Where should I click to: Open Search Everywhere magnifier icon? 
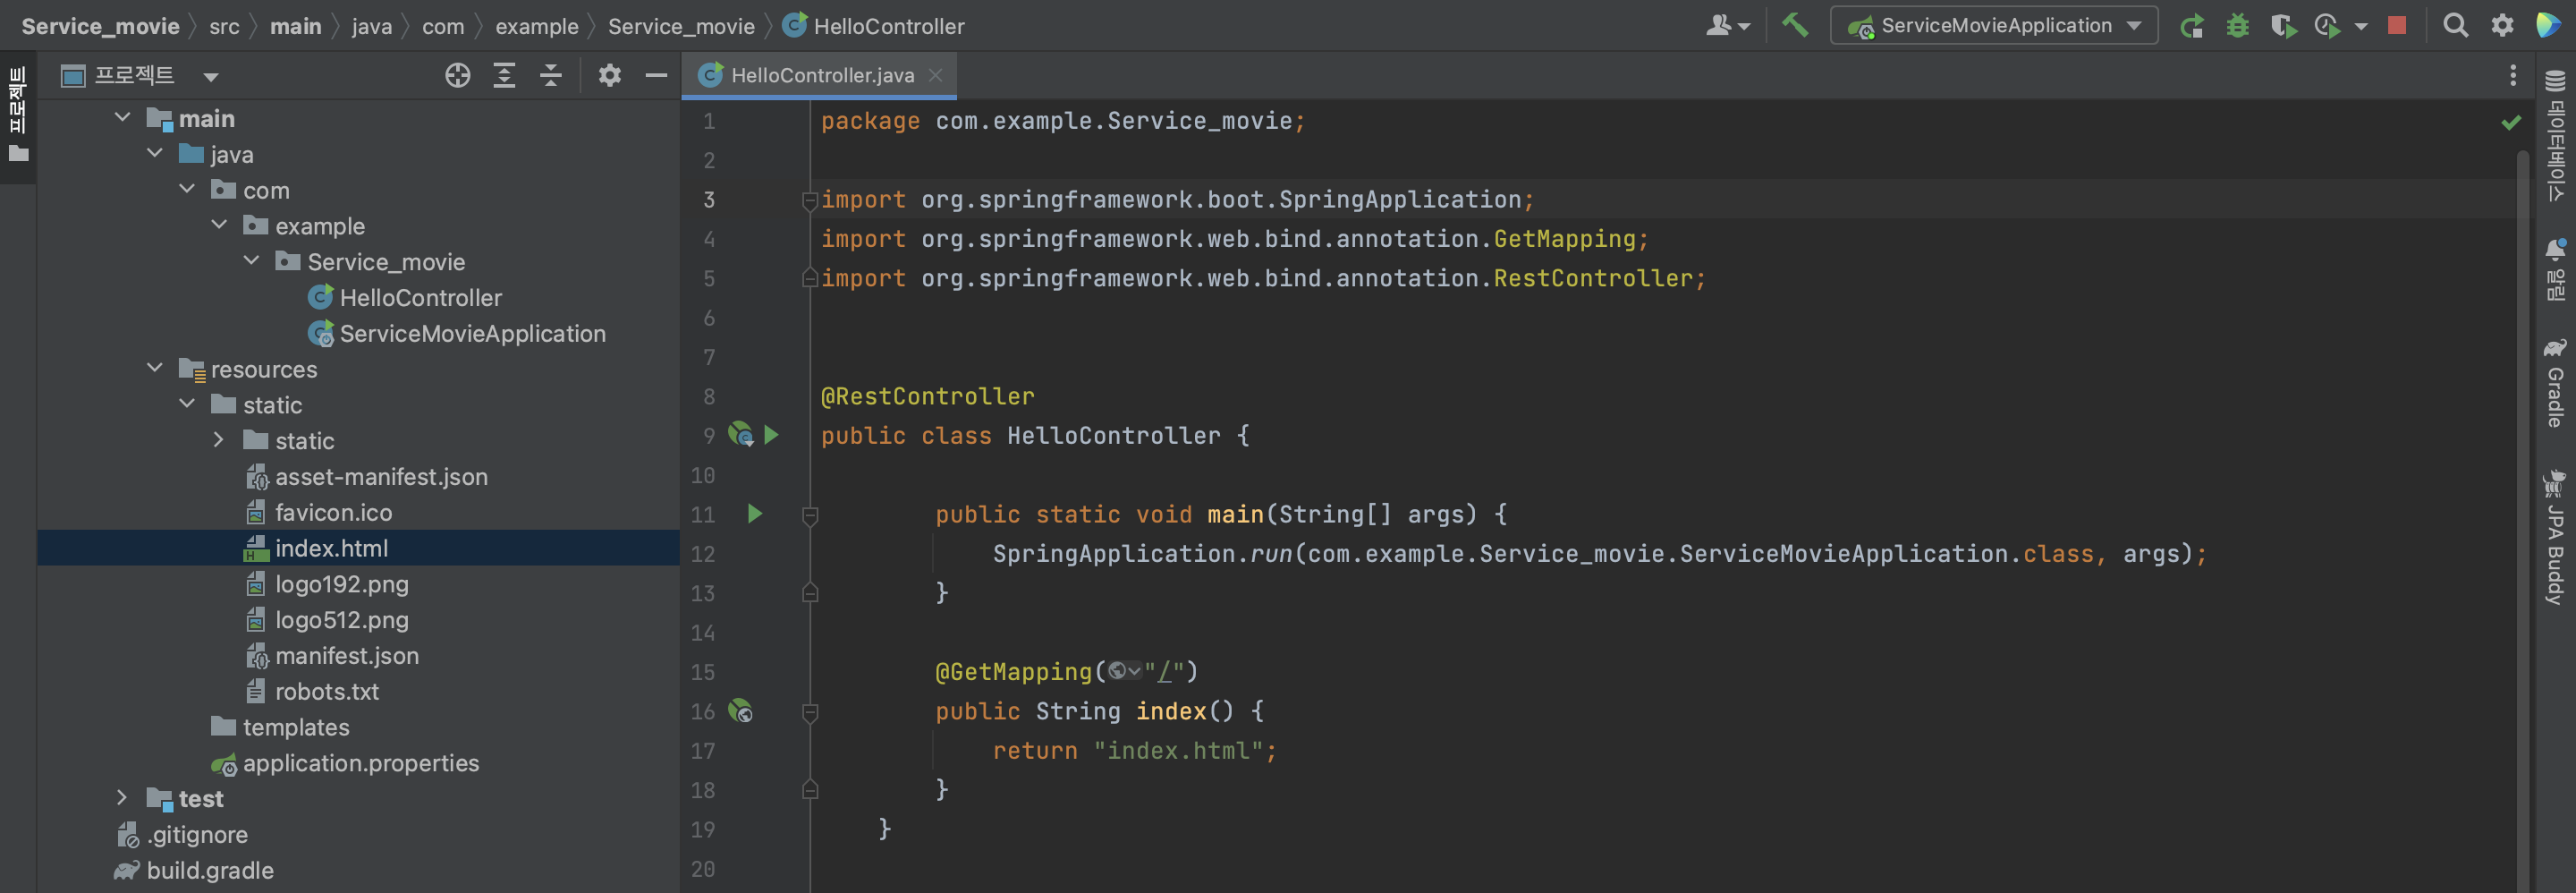click(2455, 25)
